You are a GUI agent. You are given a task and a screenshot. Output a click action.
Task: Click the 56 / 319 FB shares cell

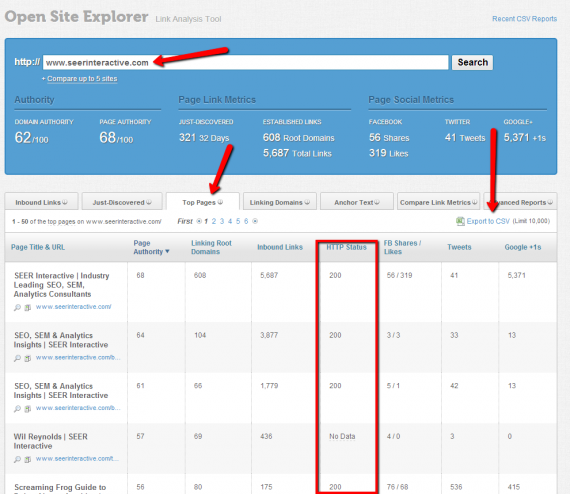pos(400,275)
